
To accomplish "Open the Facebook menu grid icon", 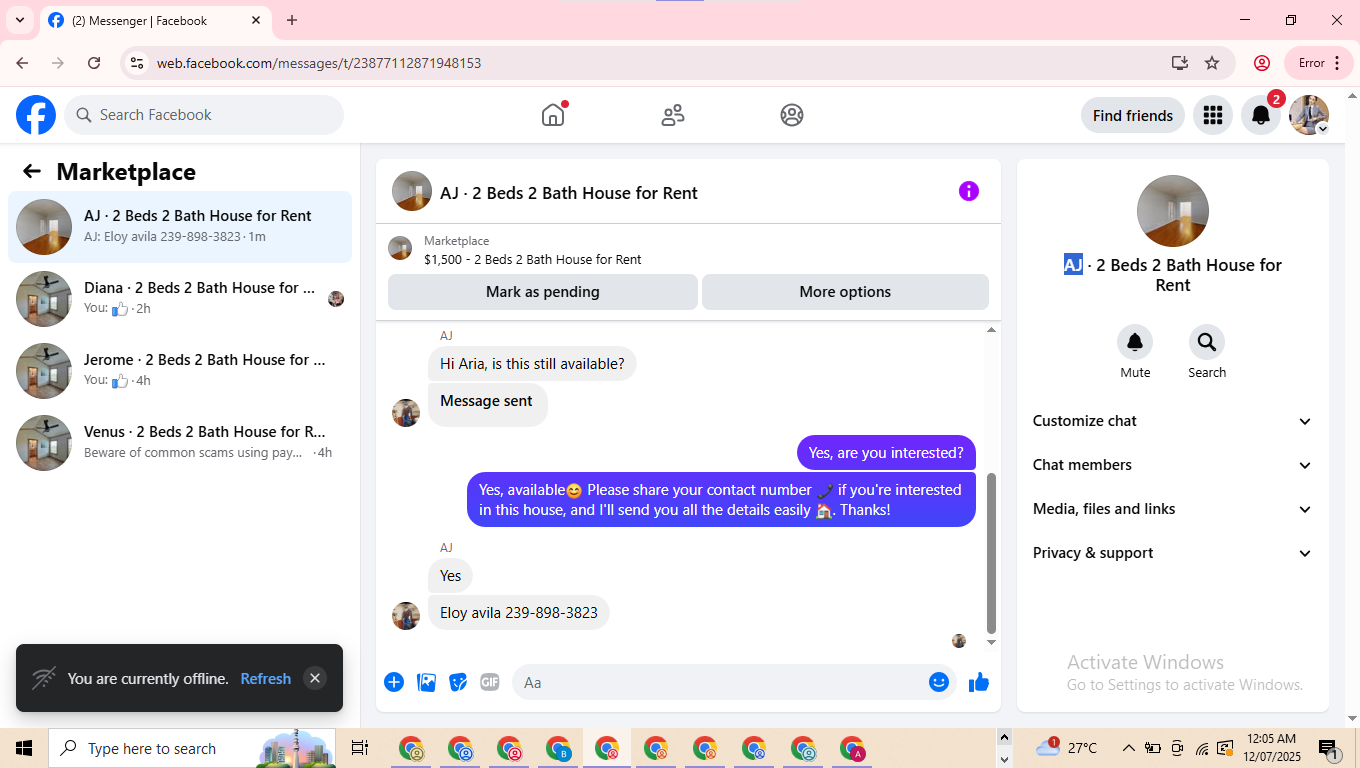I will (1213, 116).
